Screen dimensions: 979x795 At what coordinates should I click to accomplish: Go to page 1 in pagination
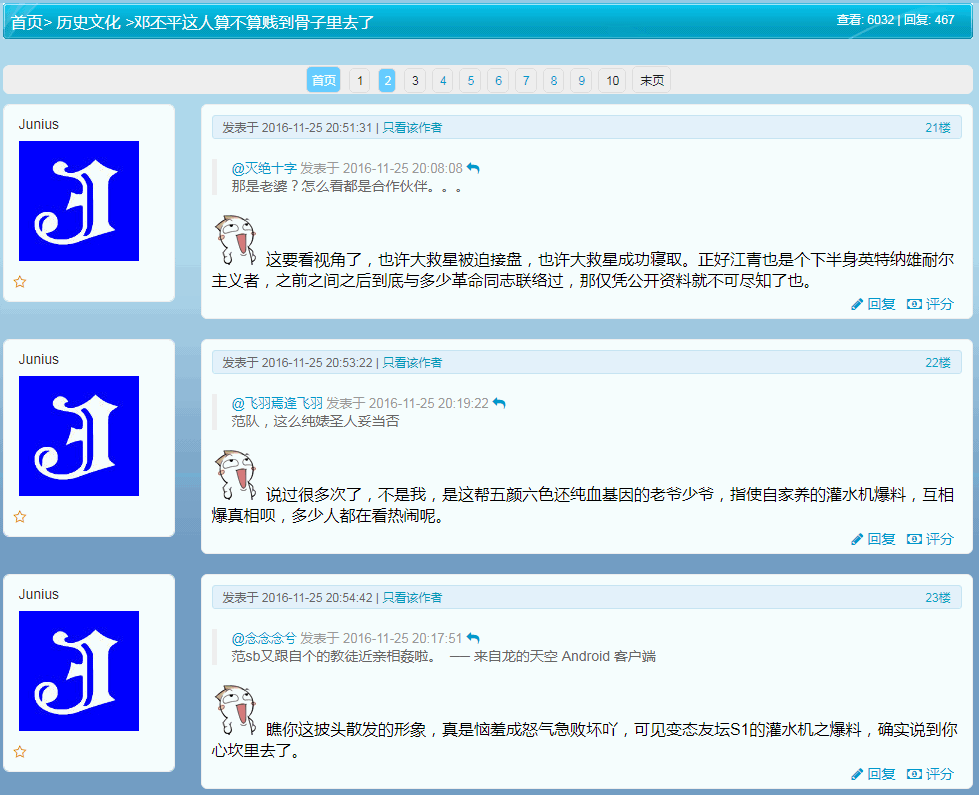tap(360, 80)
